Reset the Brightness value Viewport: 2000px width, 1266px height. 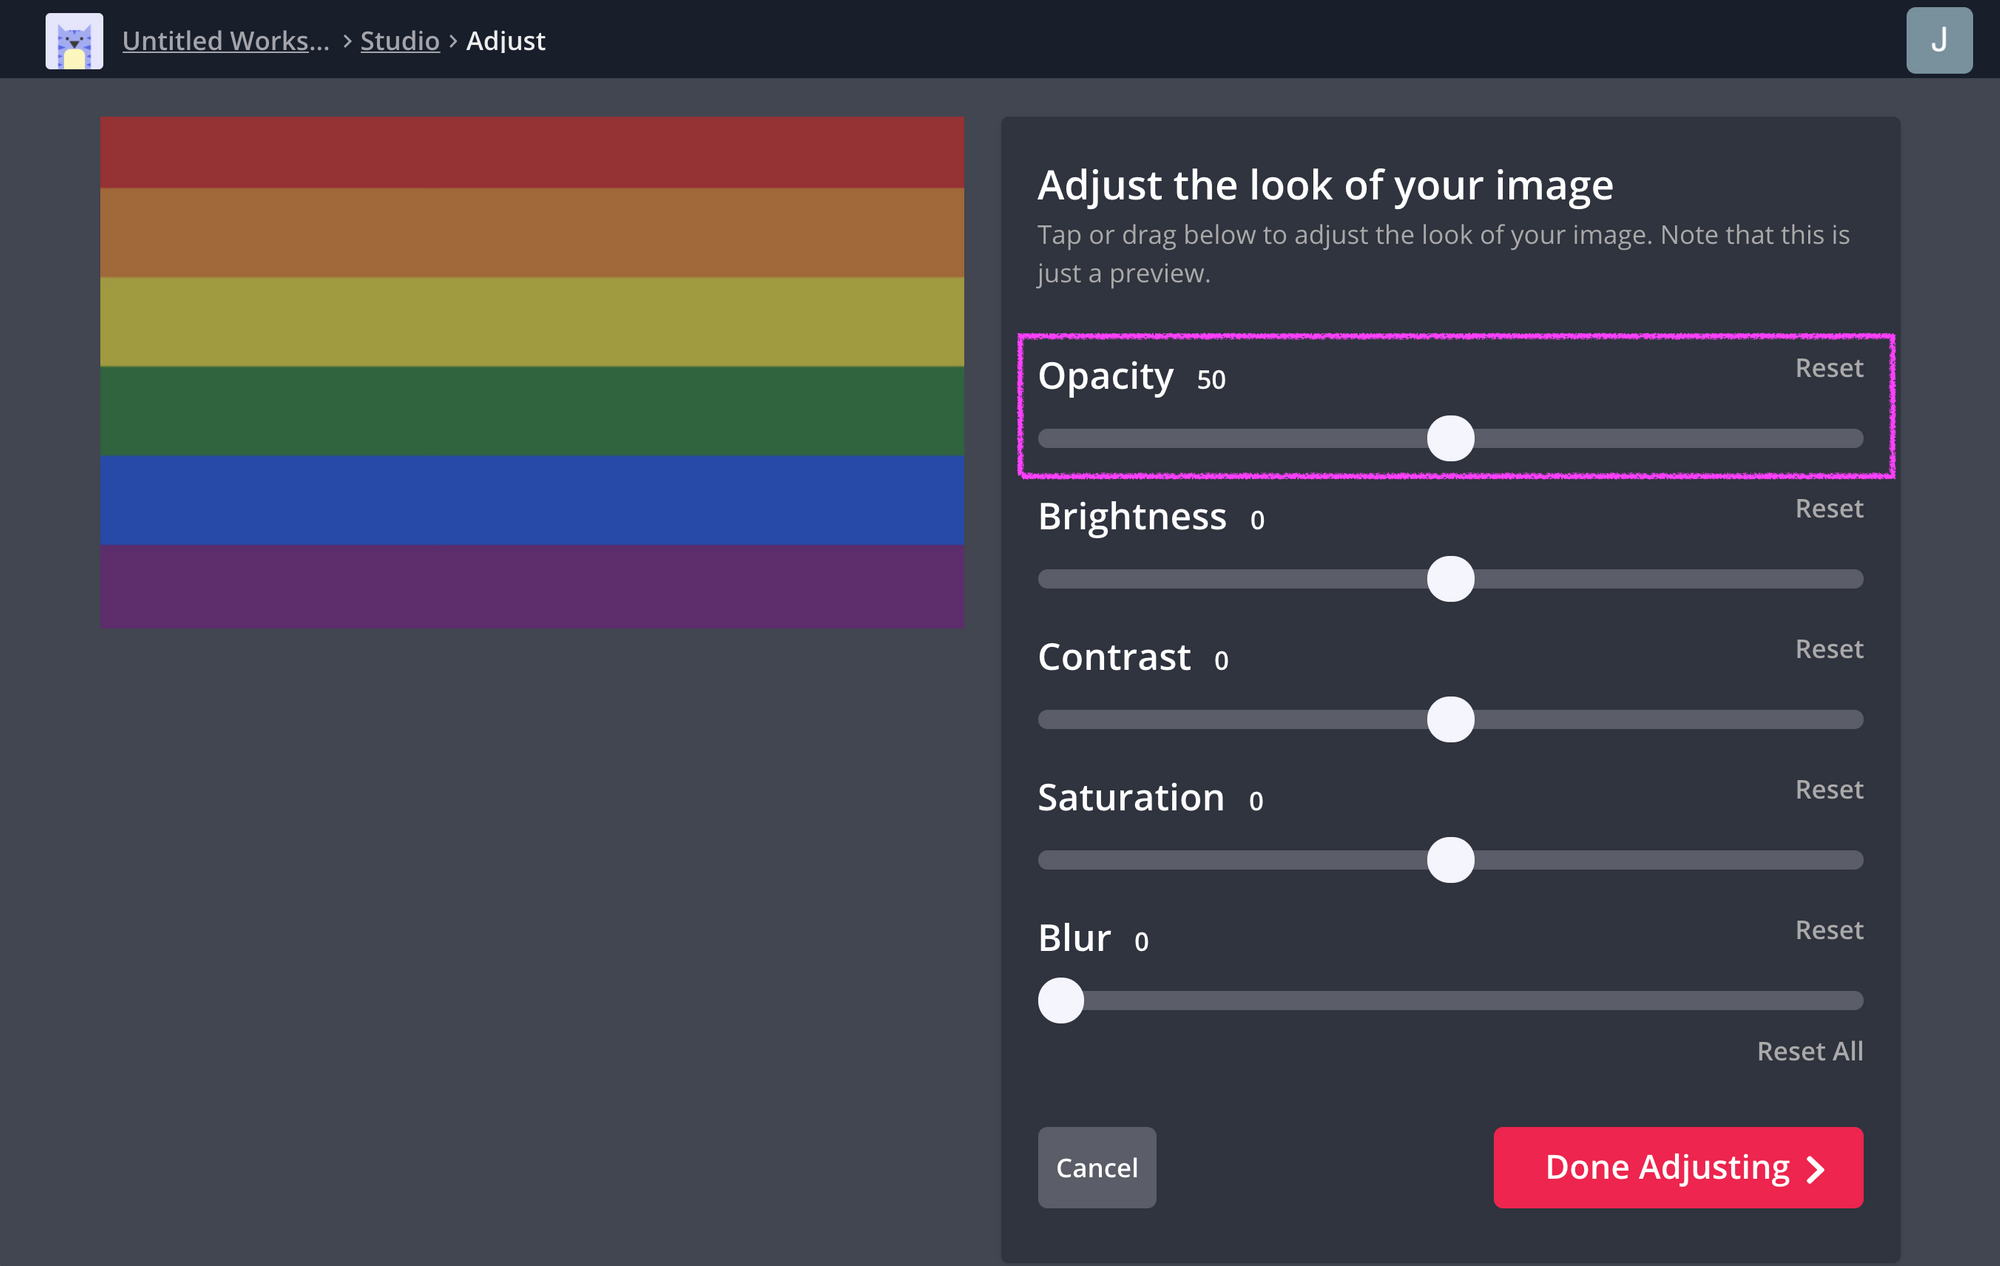point(1828,509)
